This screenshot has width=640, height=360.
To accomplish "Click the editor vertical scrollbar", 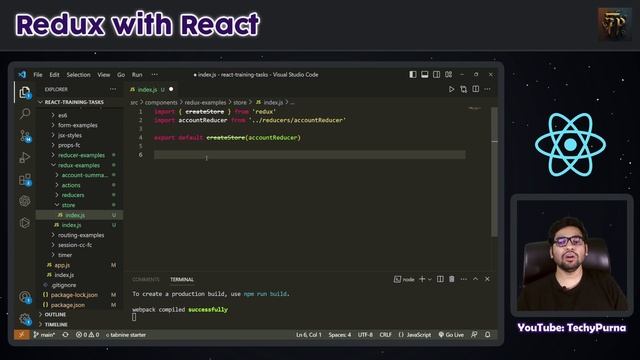I will click(494, 171).
